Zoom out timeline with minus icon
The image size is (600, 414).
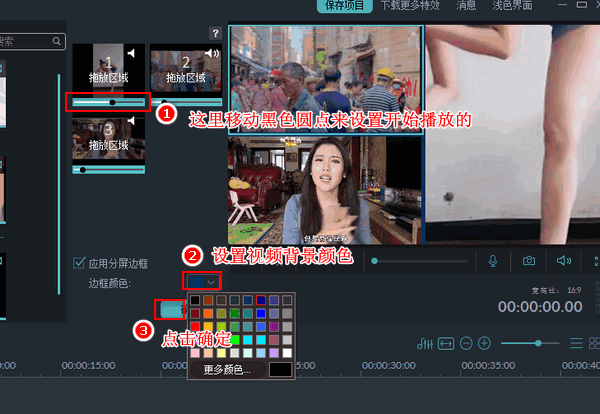[466, 343]
